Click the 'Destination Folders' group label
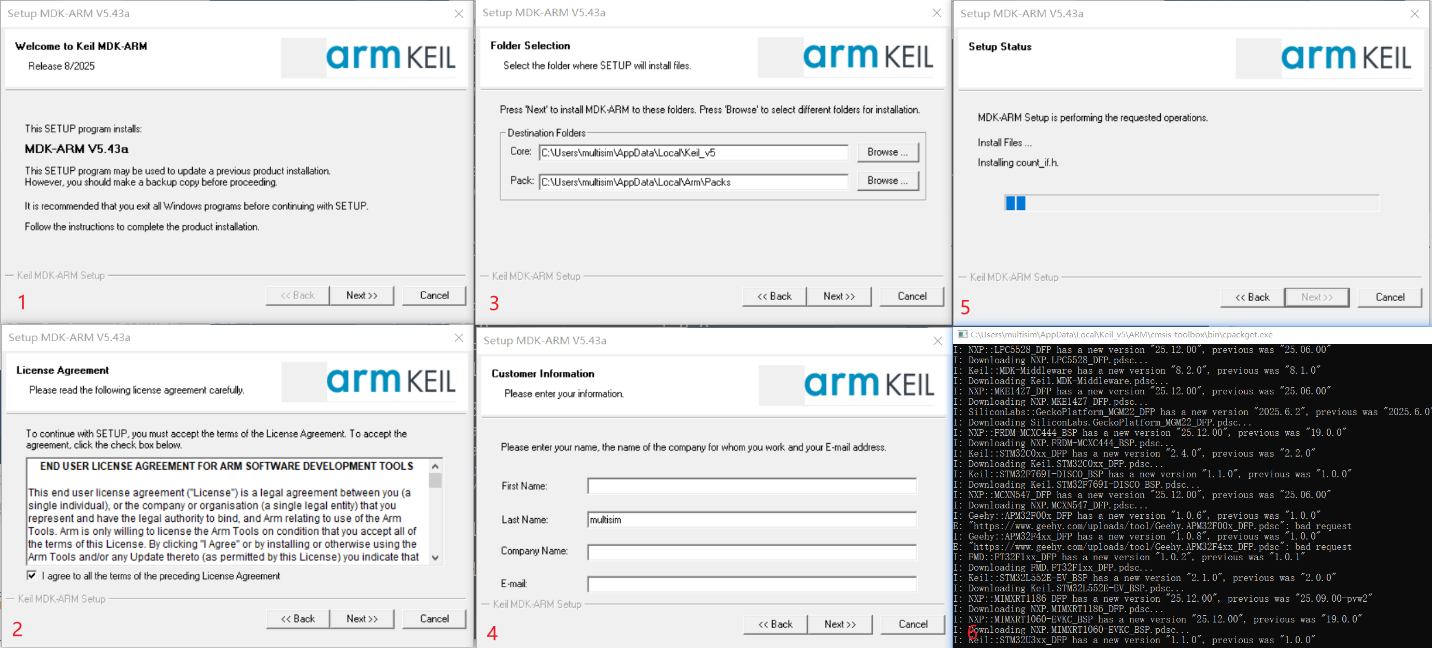This screenshot has height=648, width=1432. [546, 133]
